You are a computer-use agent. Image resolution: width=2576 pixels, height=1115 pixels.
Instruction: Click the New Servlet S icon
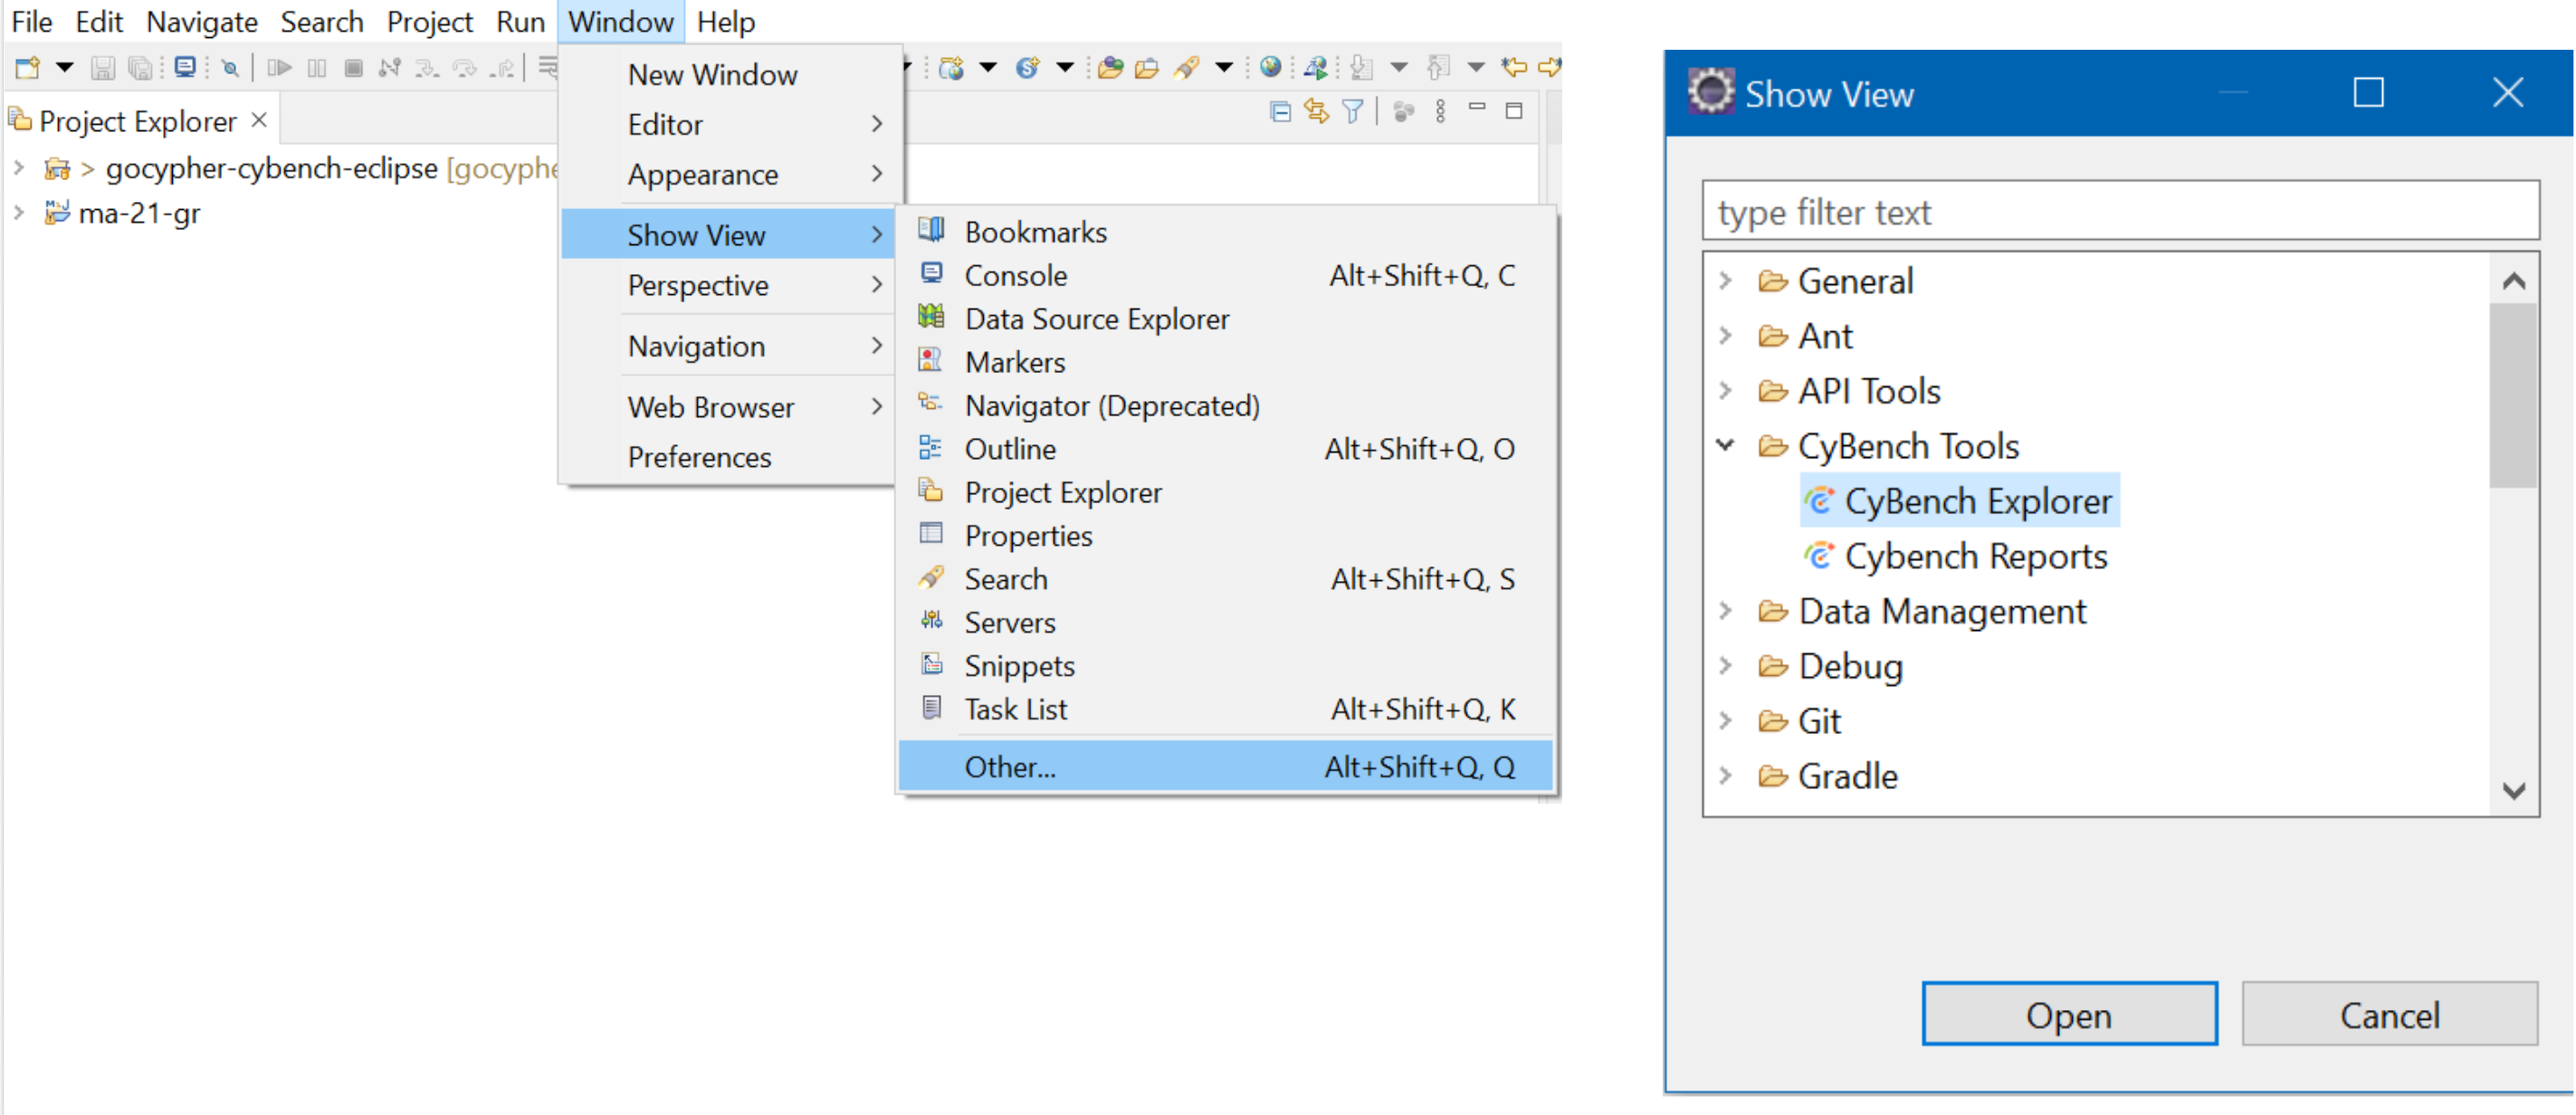[1027, 68]
